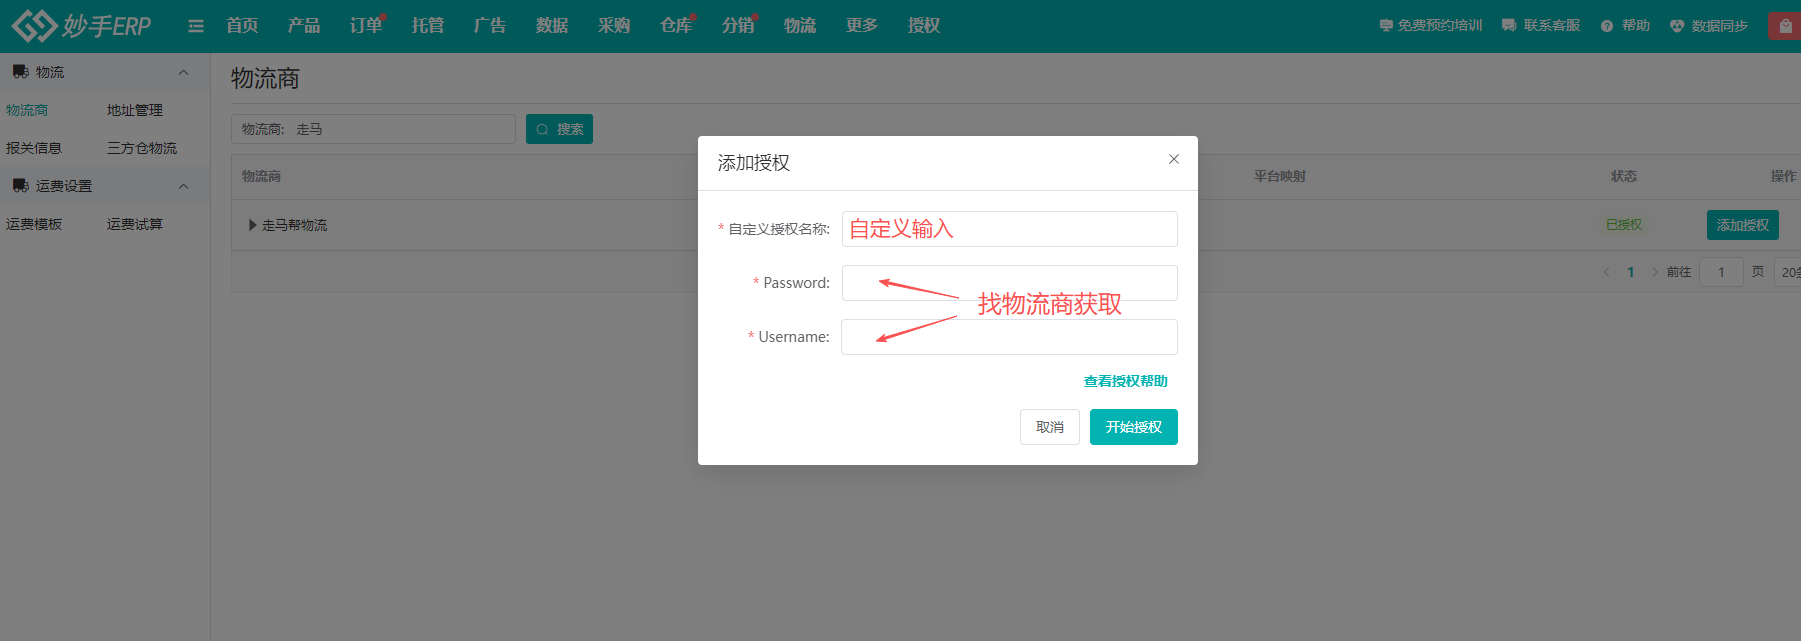The height and width of the screenshot is (641, 1801).
Task: Select 报关信息 in the sidebar
Action: click(34, 148)
